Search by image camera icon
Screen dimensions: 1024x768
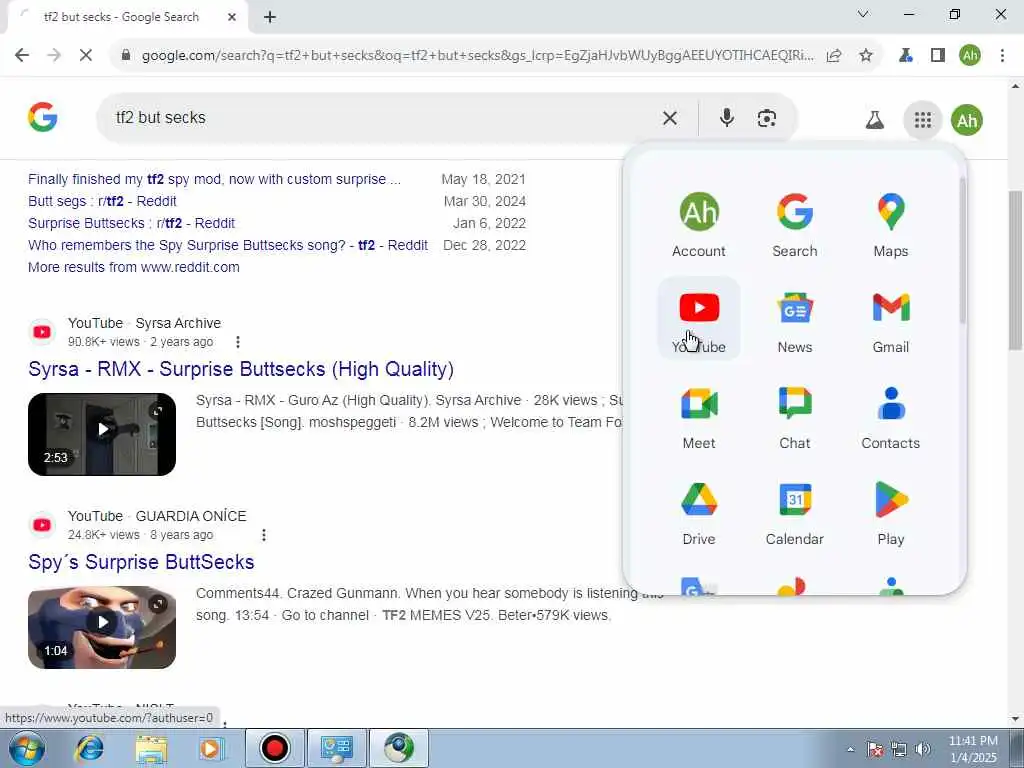pyautogui.click(x=767, y=118)
